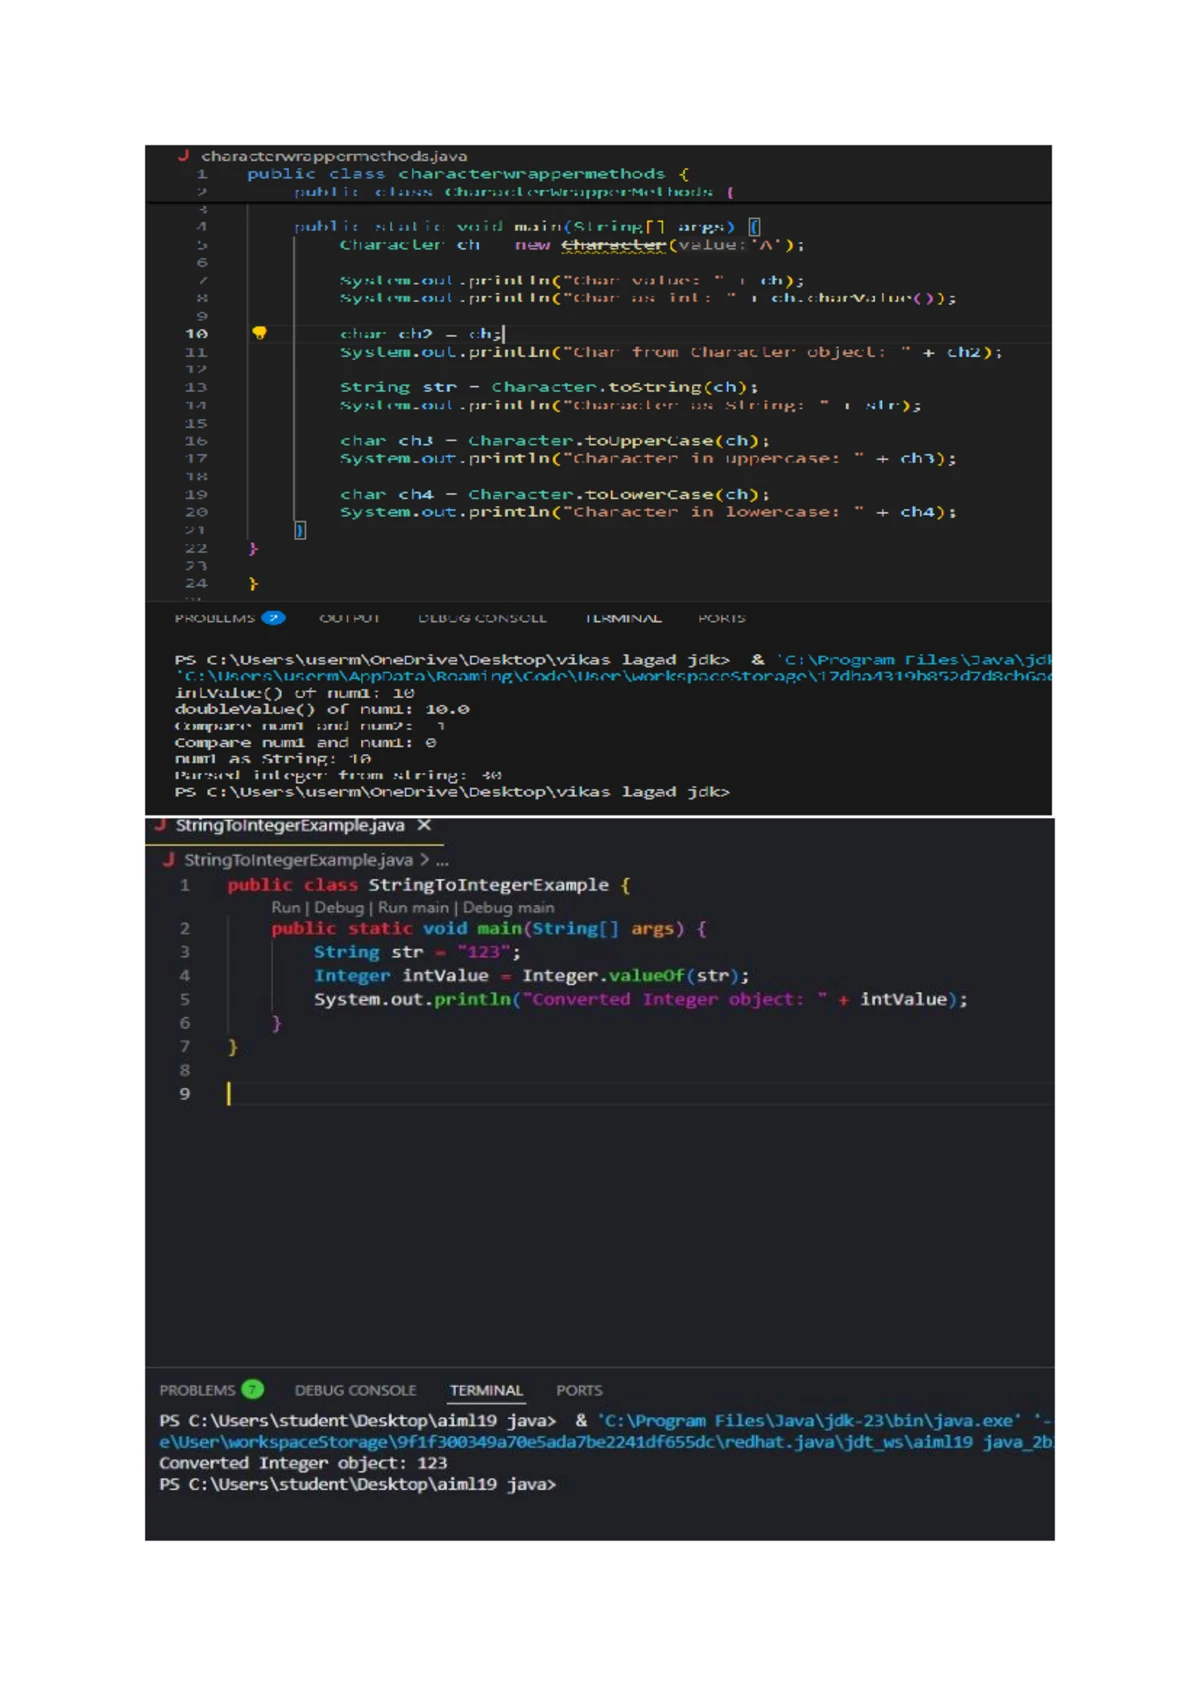The width and height of the screenshot is (1200, 1696).
Task: Switch to upper panel's DEBUG CONSOLE tab
Action: [482, 618]
